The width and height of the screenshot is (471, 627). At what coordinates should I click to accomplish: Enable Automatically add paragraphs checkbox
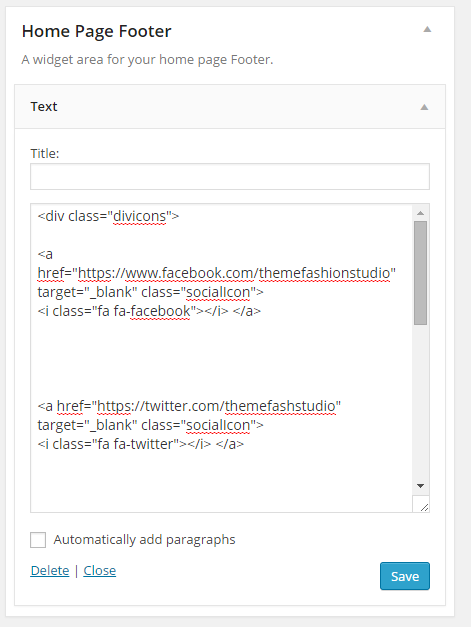click(x=38, y=539)
